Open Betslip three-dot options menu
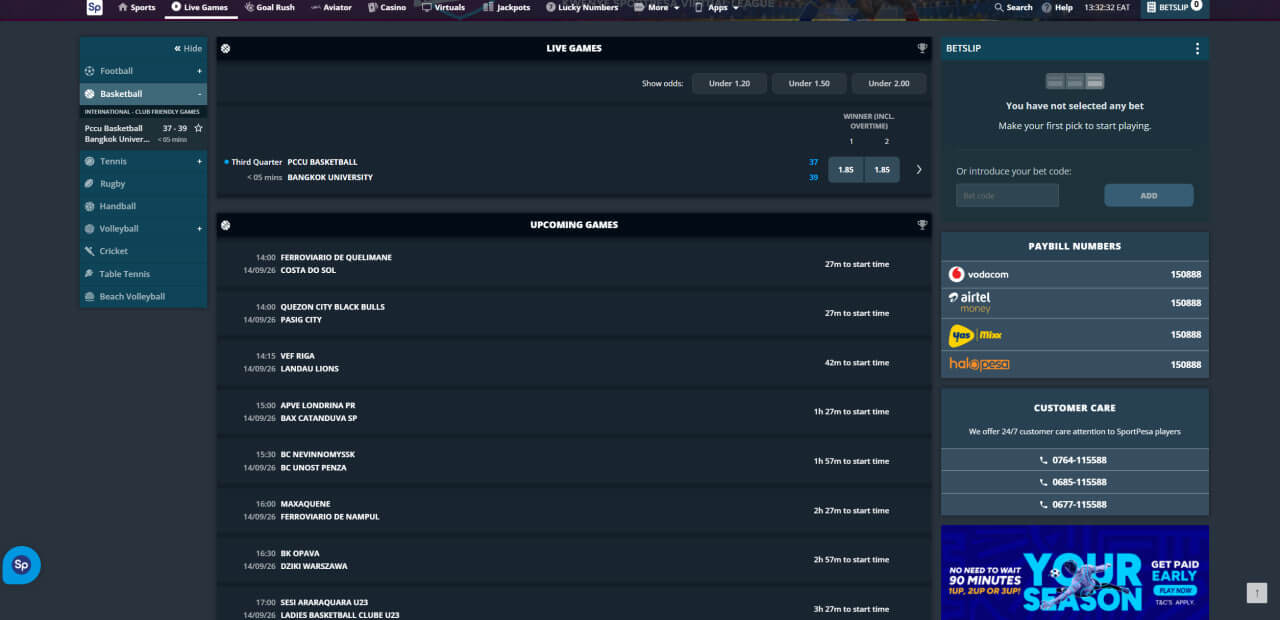Image resolution: width=1280 pixels, height=620 pixels. tap(1197, 48)
